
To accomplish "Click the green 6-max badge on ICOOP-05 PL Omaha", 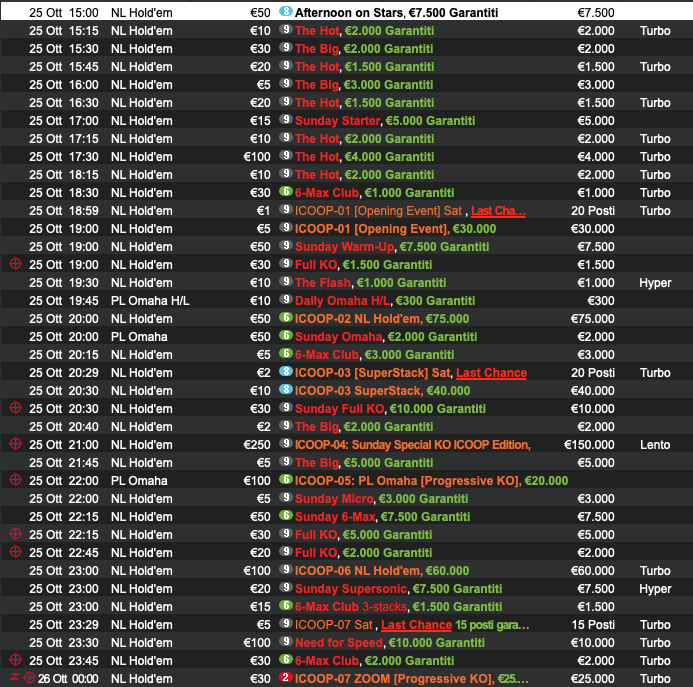I will pyautogui.click(x=286, y=480).
